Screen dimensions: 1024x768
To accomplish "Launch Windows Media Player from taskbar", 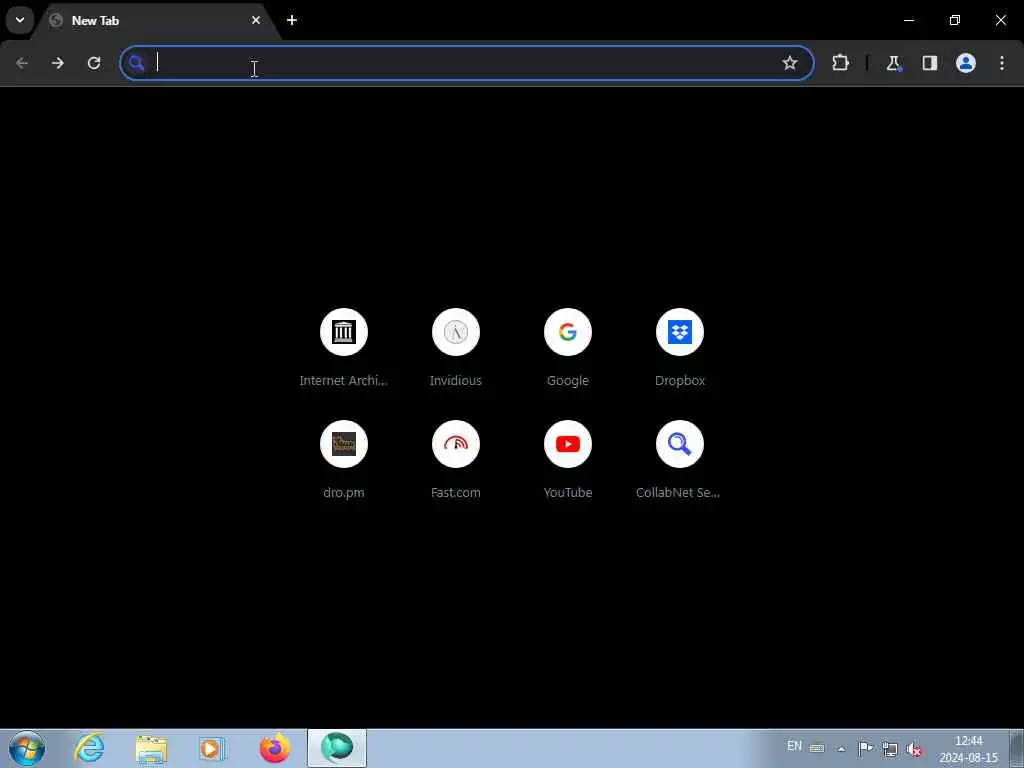I will click(x=212, y=748).
